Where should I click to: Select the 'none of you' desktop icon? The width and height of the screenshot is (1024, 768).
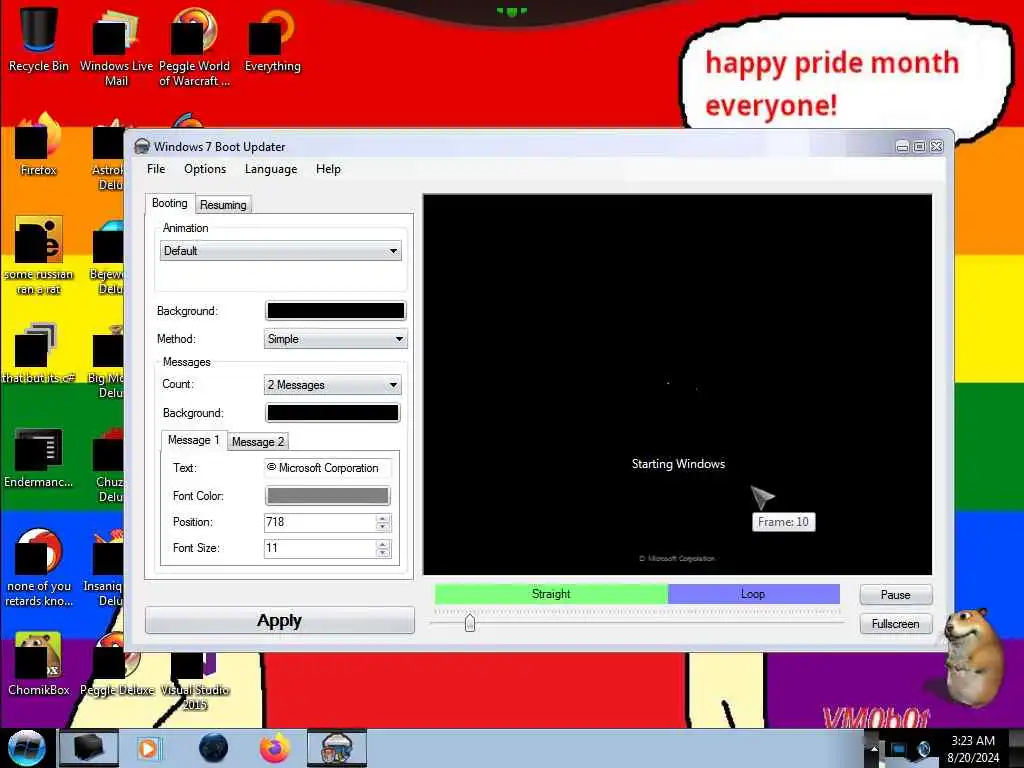pyautogui.click(x=39, y=567)
